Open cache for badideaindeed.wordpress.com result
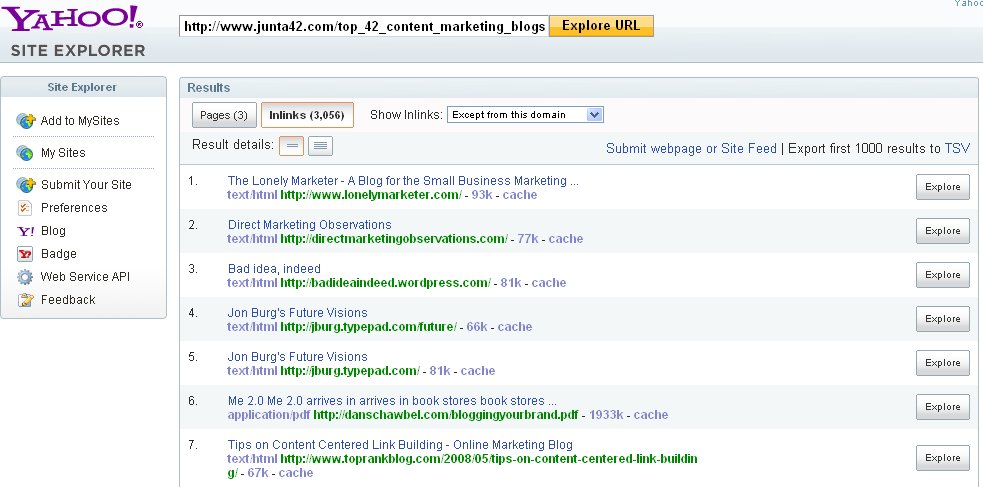Screen dimensions: 983x487 point(549,283)
